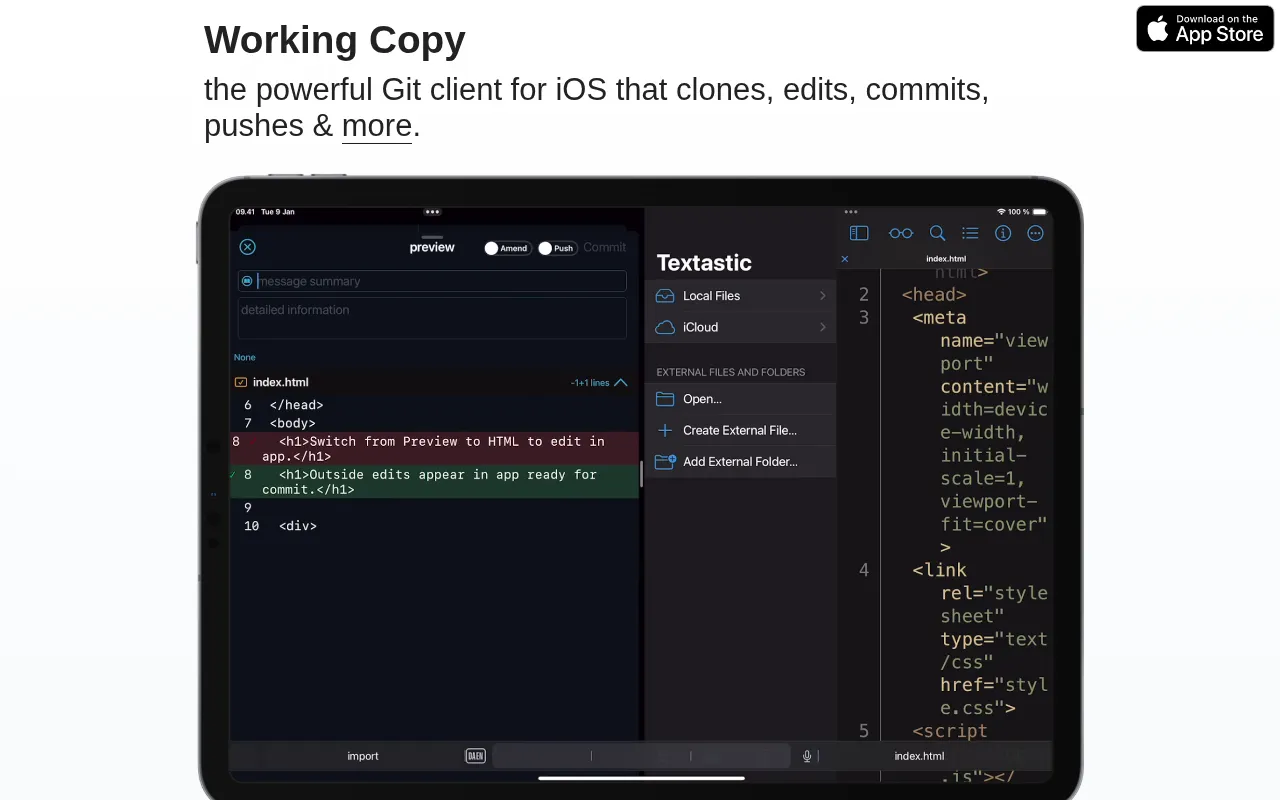Screen dimensions: 1280x800
Task: Click the Textastic heading
Action: pyautogui.click(x=704, y=263)
